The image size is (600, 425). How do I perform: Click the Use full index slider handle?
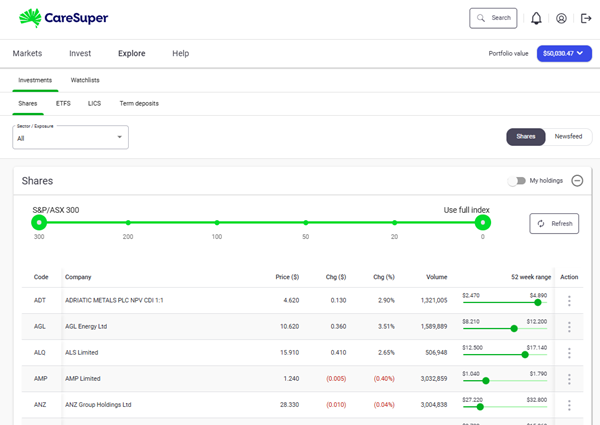pos(483,222)
